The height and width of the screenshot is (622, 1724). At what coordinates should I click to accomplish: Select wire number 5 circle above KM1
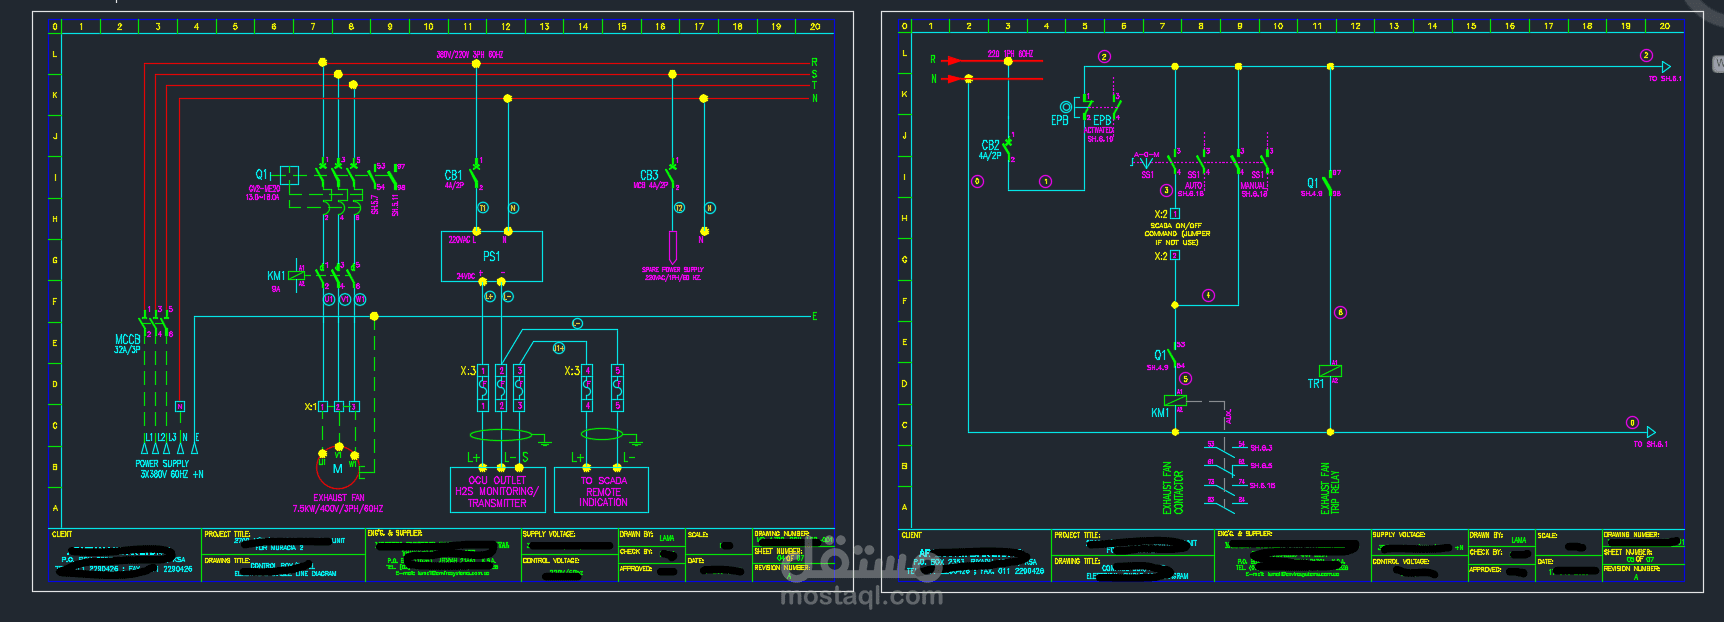click(1185, 379)
